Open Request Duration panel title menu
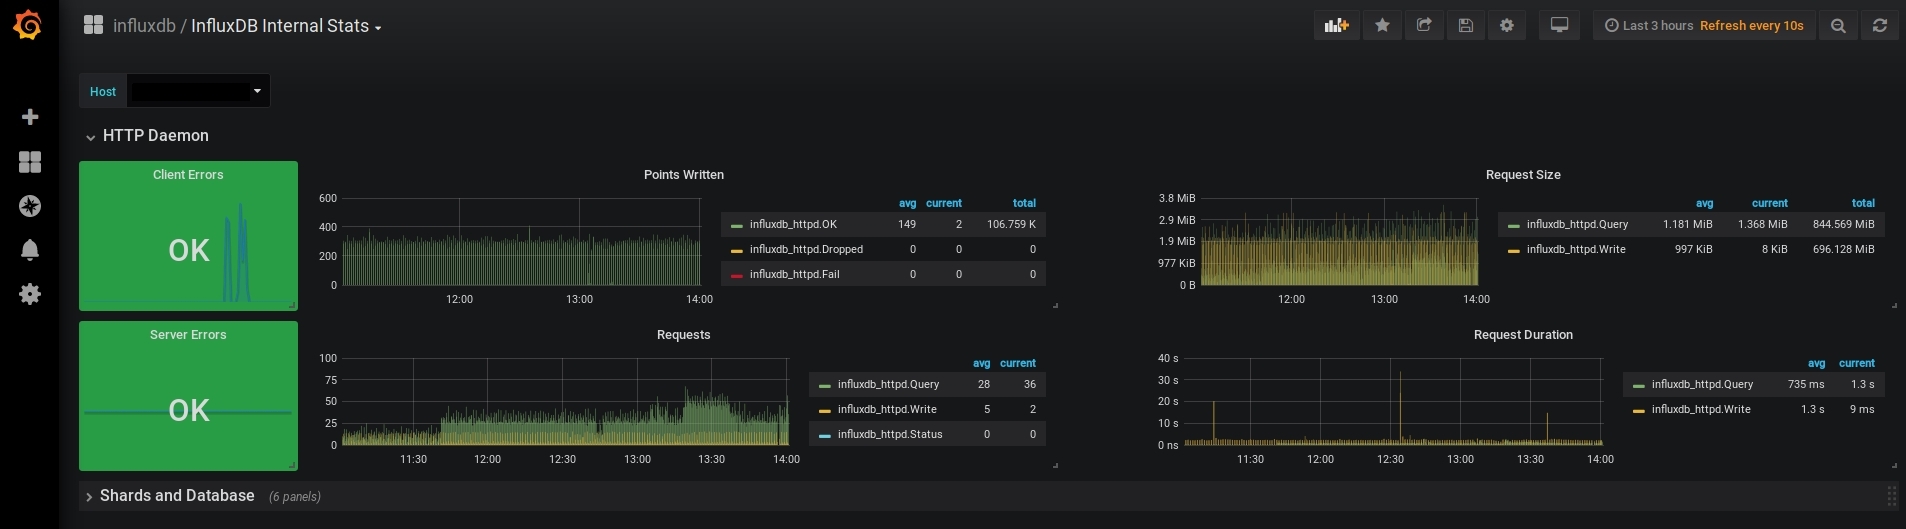 [1523, 334]
